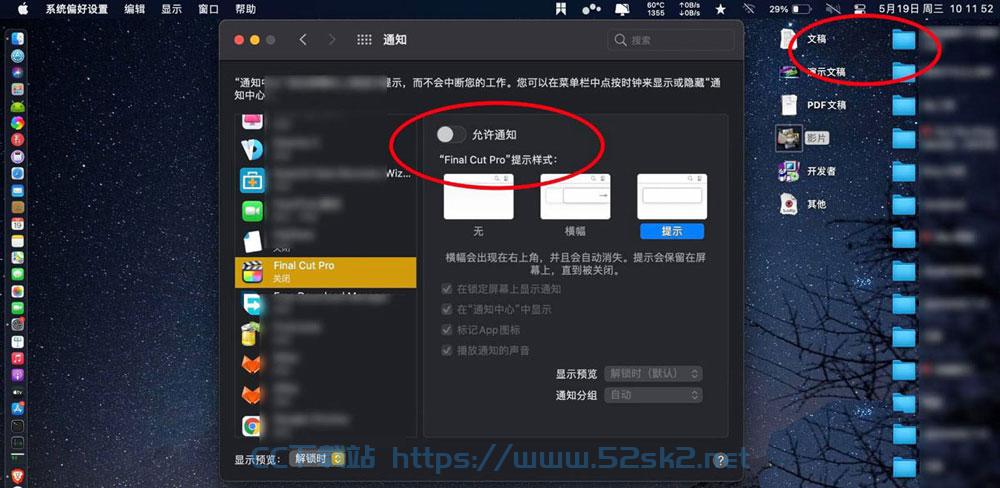
Task: Open the 其他 stack on the desktop
Action: coord(804,204)
